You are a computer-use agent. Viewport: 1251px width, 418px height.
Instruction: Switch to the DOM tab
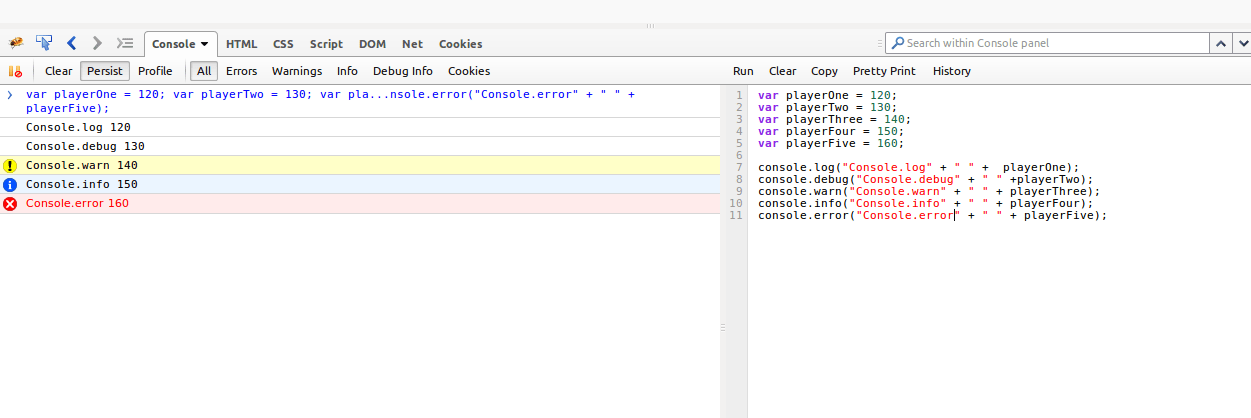[x=373, y=44]
